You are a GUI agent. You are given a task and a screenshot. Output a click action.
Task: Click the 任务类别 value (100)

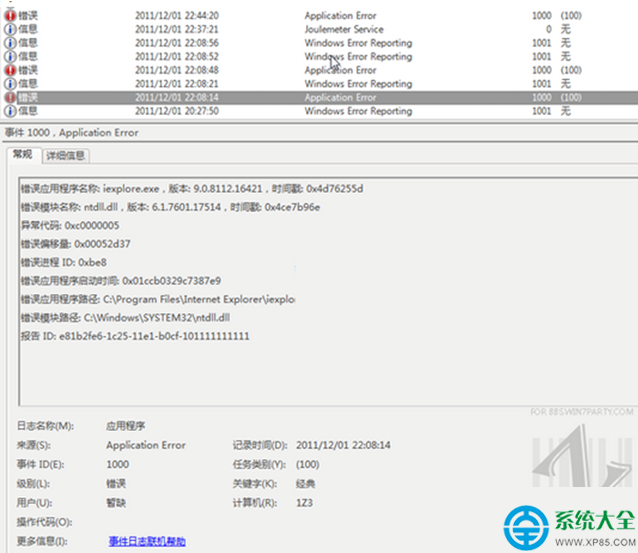tap(308, 464)
